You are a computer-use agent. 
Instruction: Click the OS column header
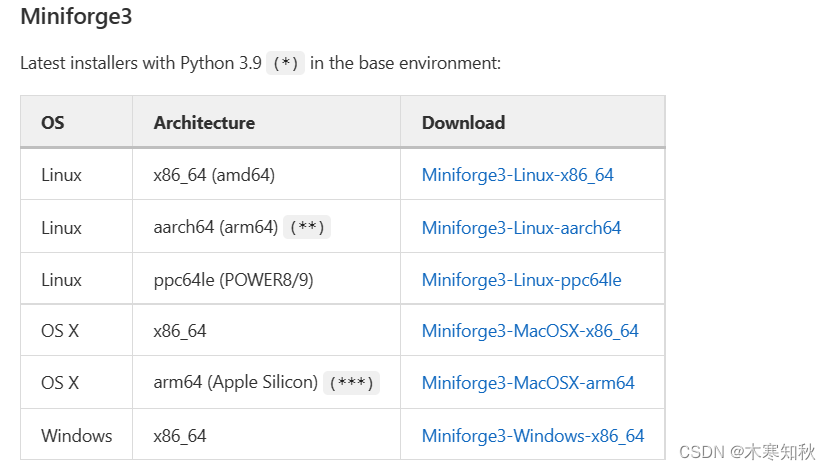53,123
